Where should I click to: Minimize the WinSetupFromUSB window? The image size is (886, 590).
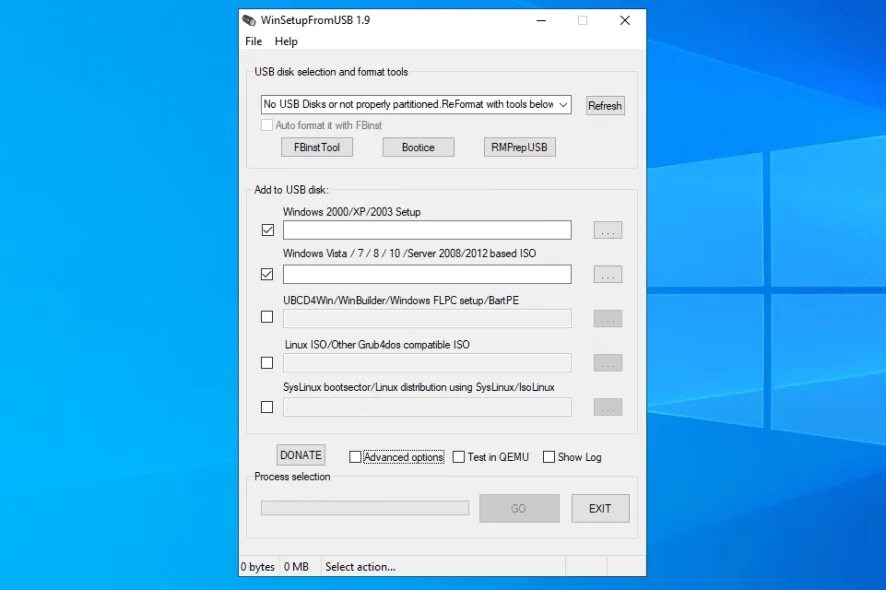pos(541,20)
